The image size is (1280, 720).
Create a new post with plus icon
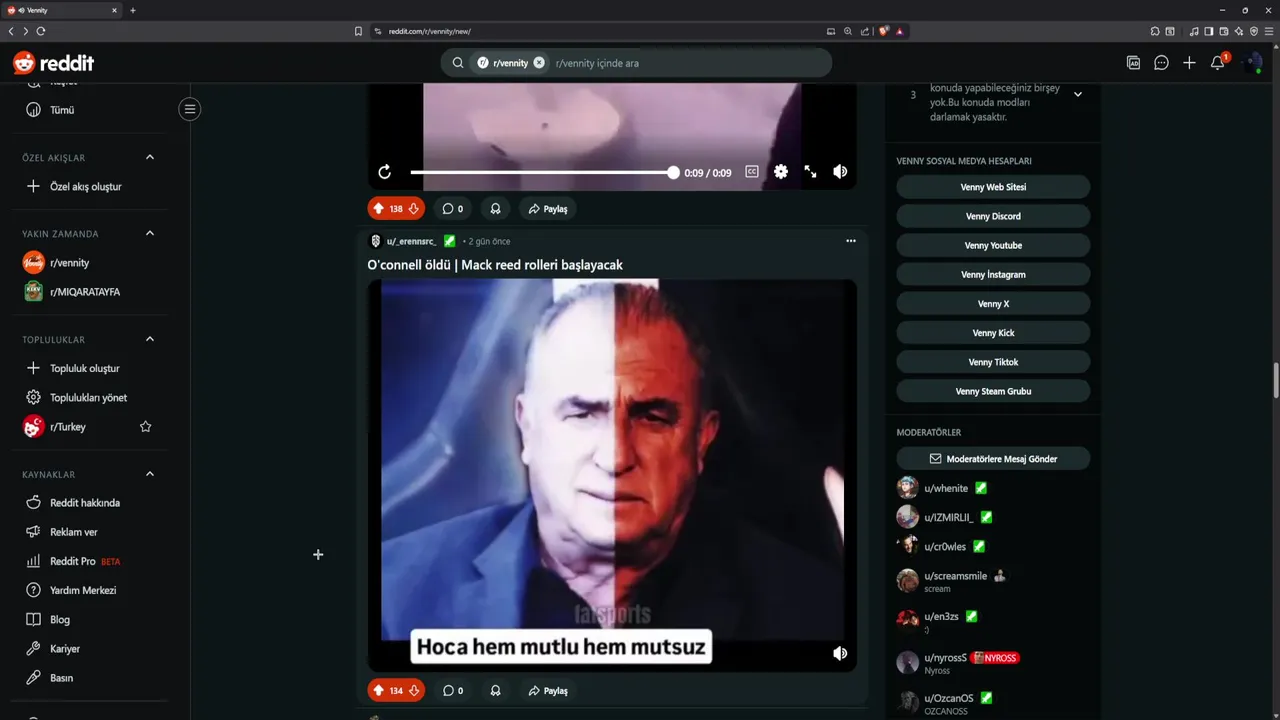click(x=1189, y=63)
